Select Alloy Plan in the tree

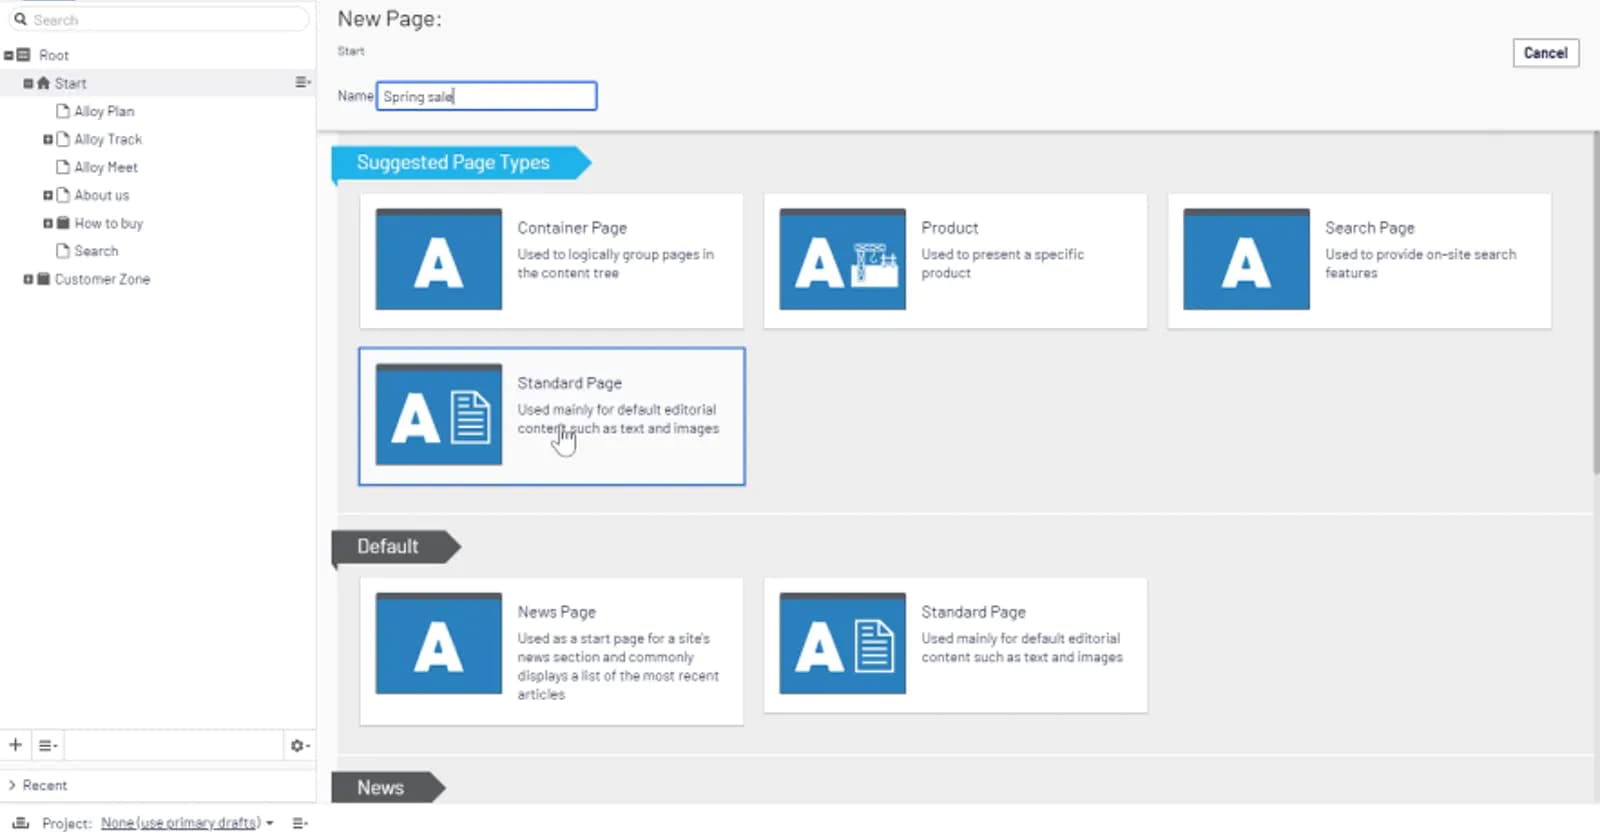(x=104, y=111)
